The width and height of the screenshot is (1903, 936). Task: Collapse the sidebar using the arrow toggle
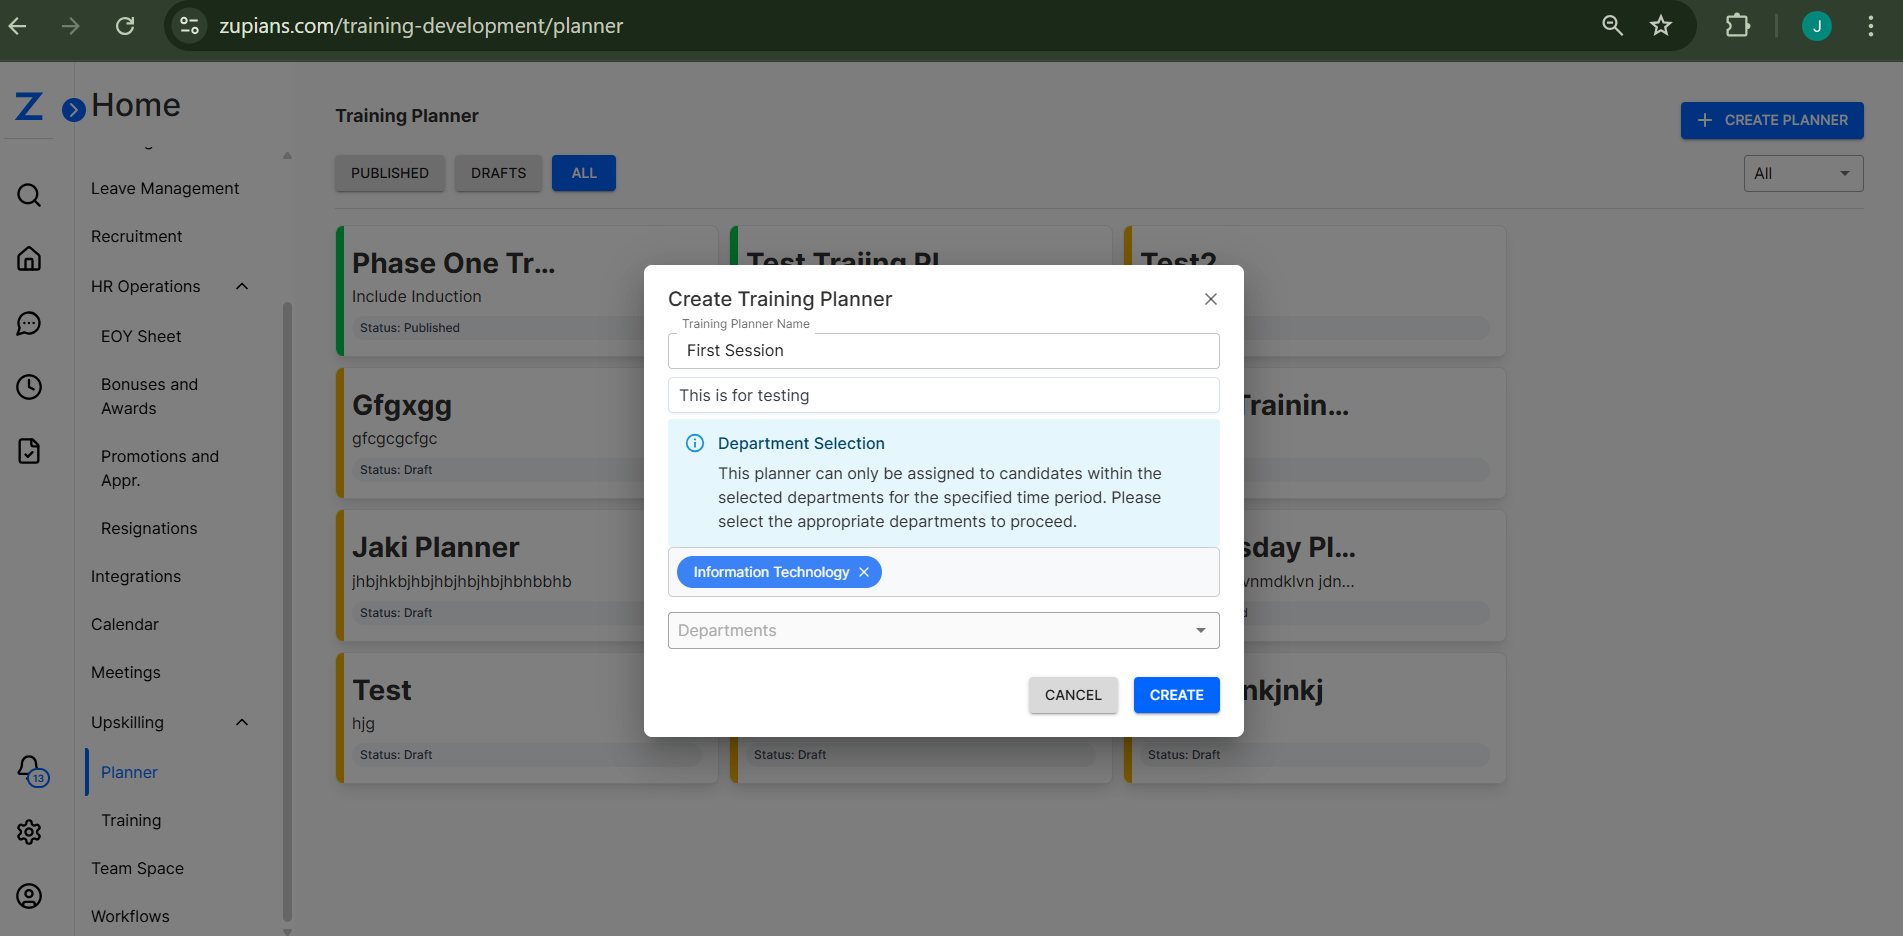(73, 110)
